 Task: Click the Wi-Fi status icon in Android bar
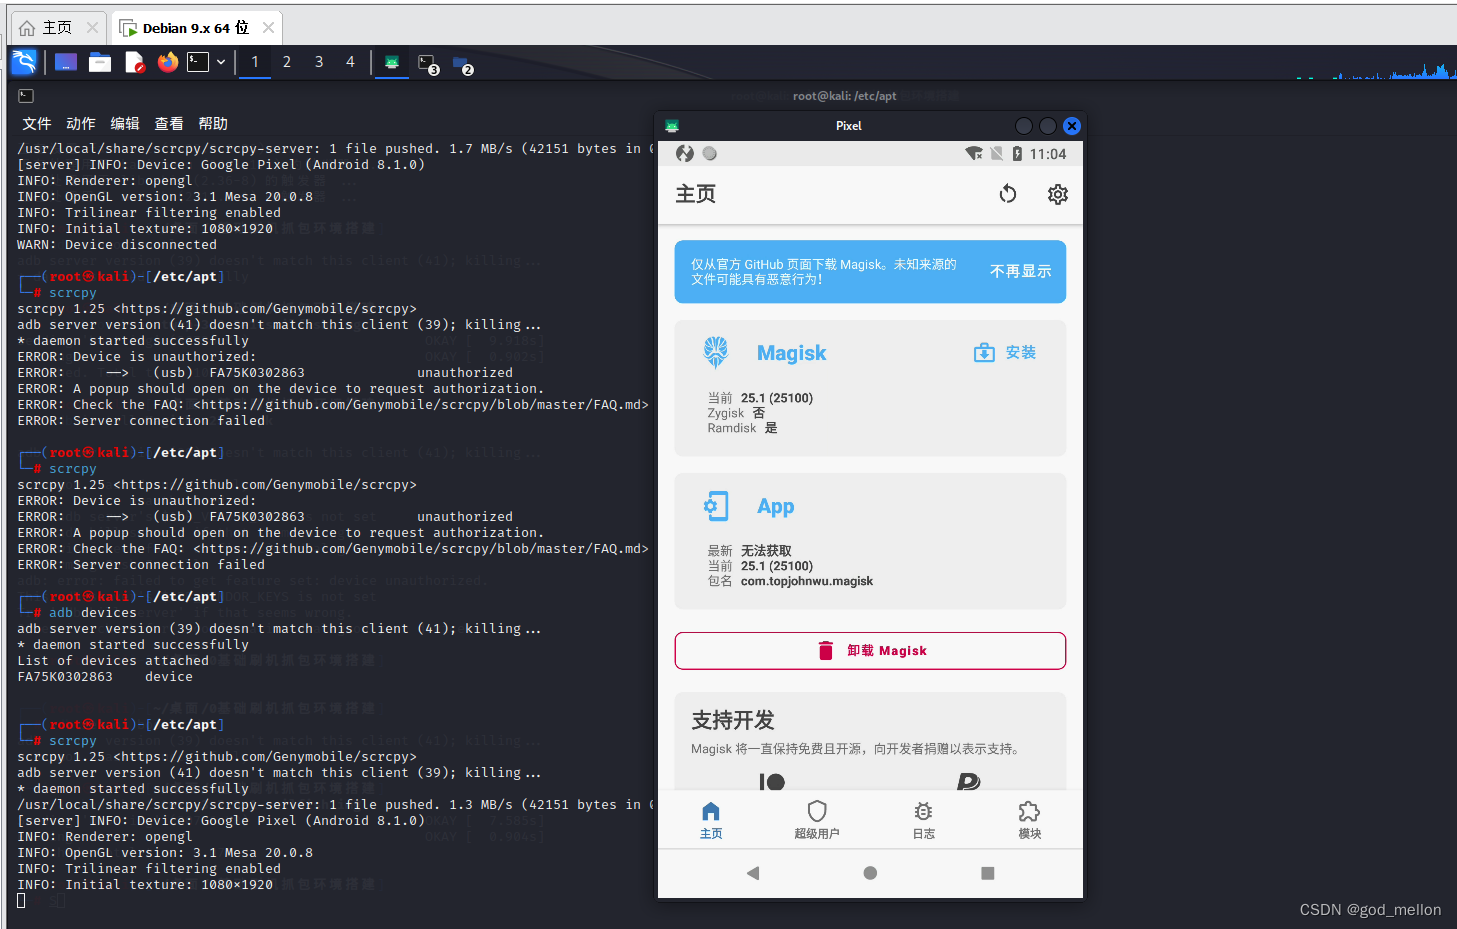pyautogui.click(x=974, y=153)
